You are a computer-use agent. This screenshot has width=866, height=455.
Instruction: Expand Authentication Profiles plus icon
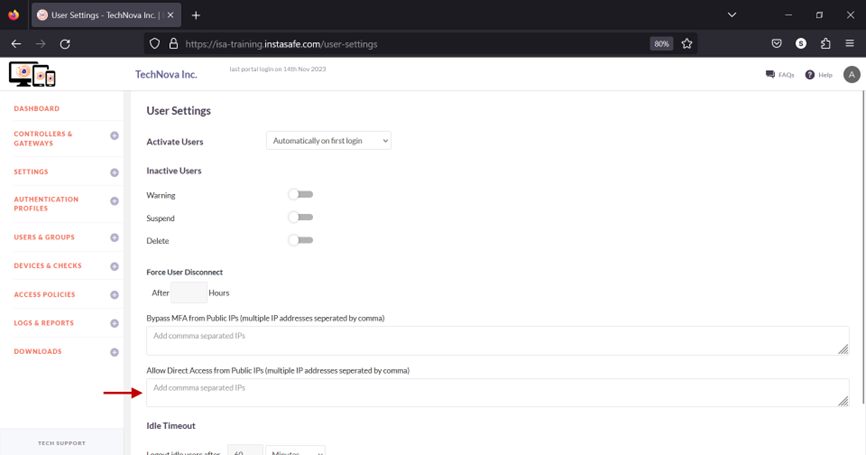point(114,202)
